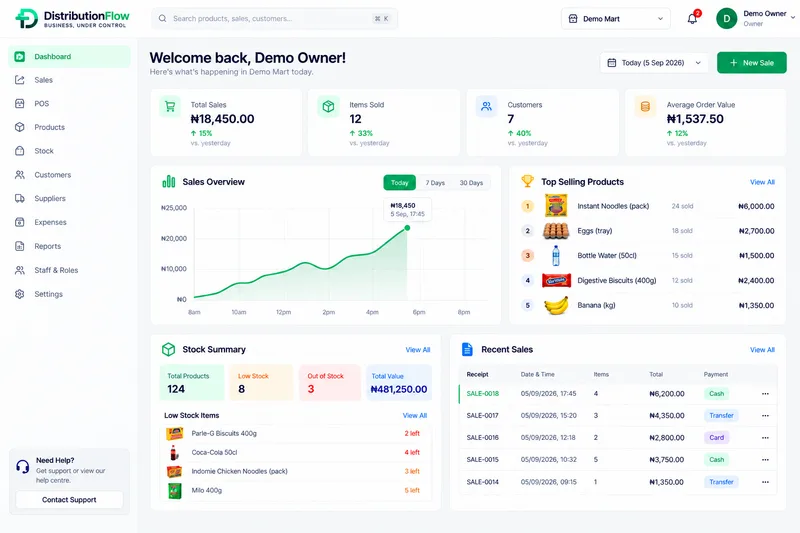Click the Instant Noodles product image
This screenshot has width=800, height=533.
pyautogui.click(x=556, y=206)
